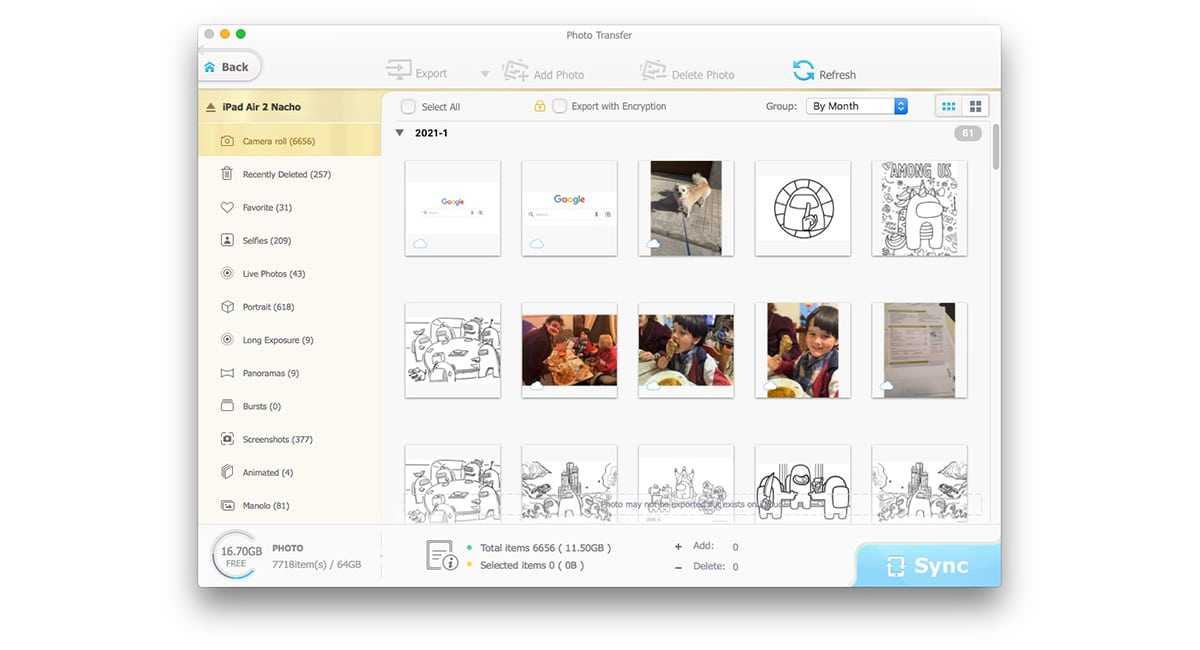Click the Refresh icon in toolbar

point(803,71)
